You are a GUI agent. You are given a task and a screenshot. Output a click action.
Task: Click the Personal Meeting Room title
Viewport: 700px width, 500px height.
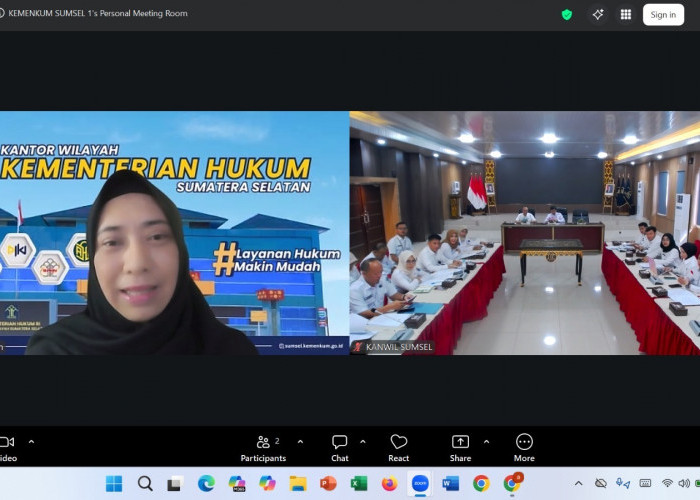pyautogui.click(x=98, y=13)
